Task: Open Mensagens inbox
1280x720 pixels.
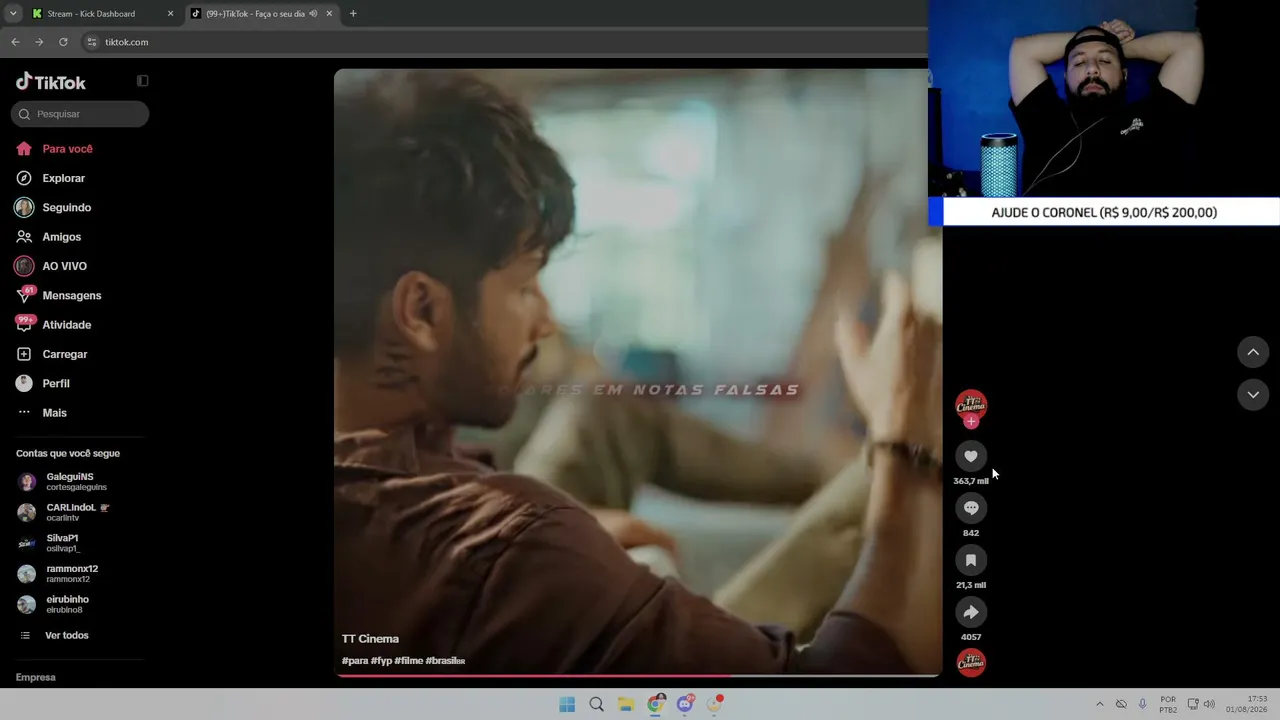Action: pos(71,296)
